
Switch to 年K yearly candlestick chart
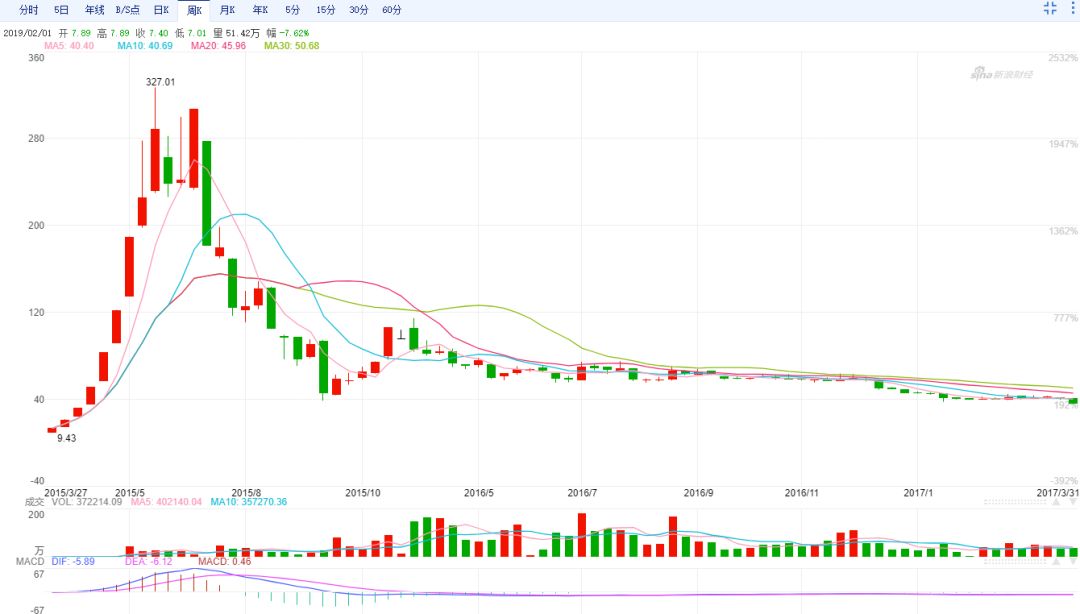pyautogui.click(x=260, y=10)
